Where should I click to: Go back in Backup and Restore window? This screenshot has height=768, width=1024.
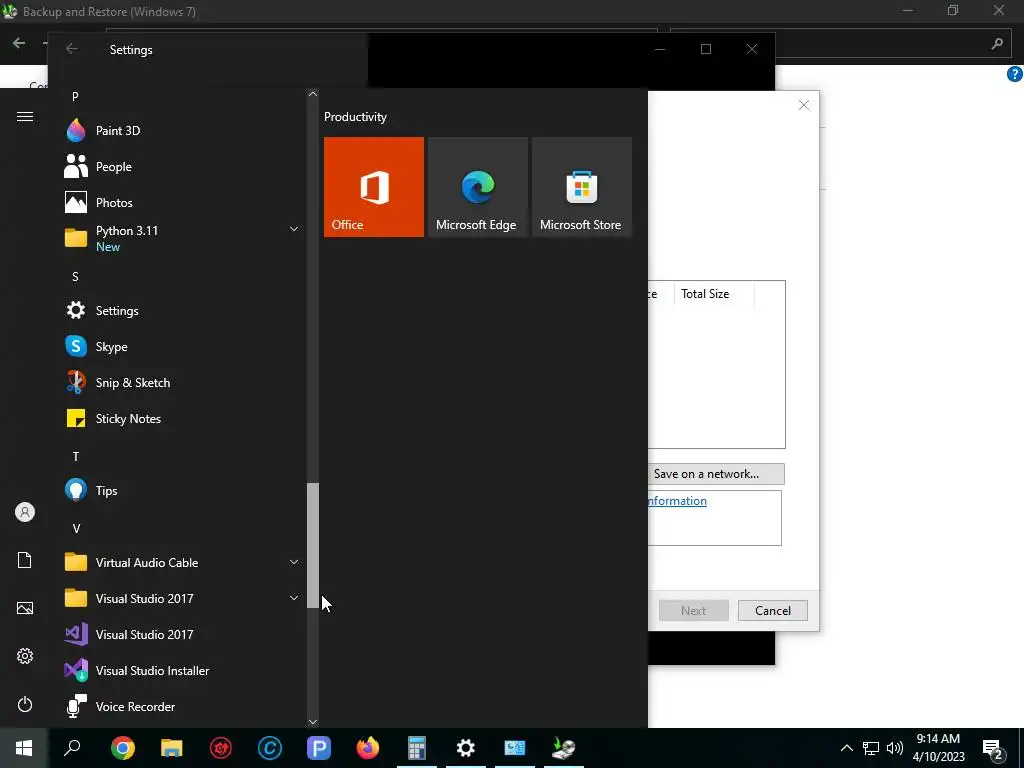[x=19, y=43]
